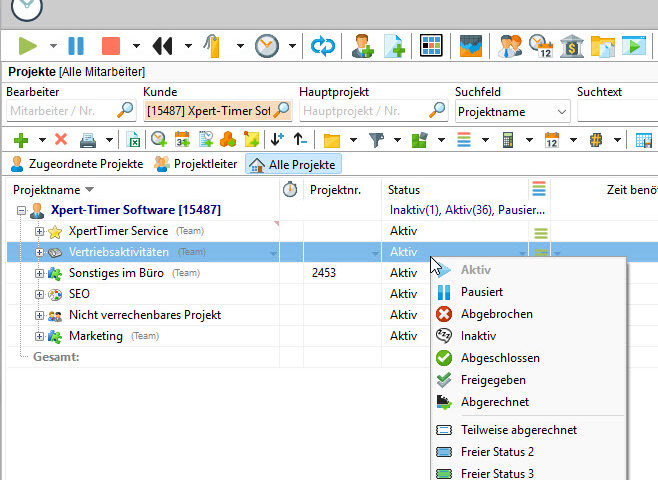658x480 pixels.
Task: Choose Freier Status 2 from menu
Action: click(x=529, y=452)
